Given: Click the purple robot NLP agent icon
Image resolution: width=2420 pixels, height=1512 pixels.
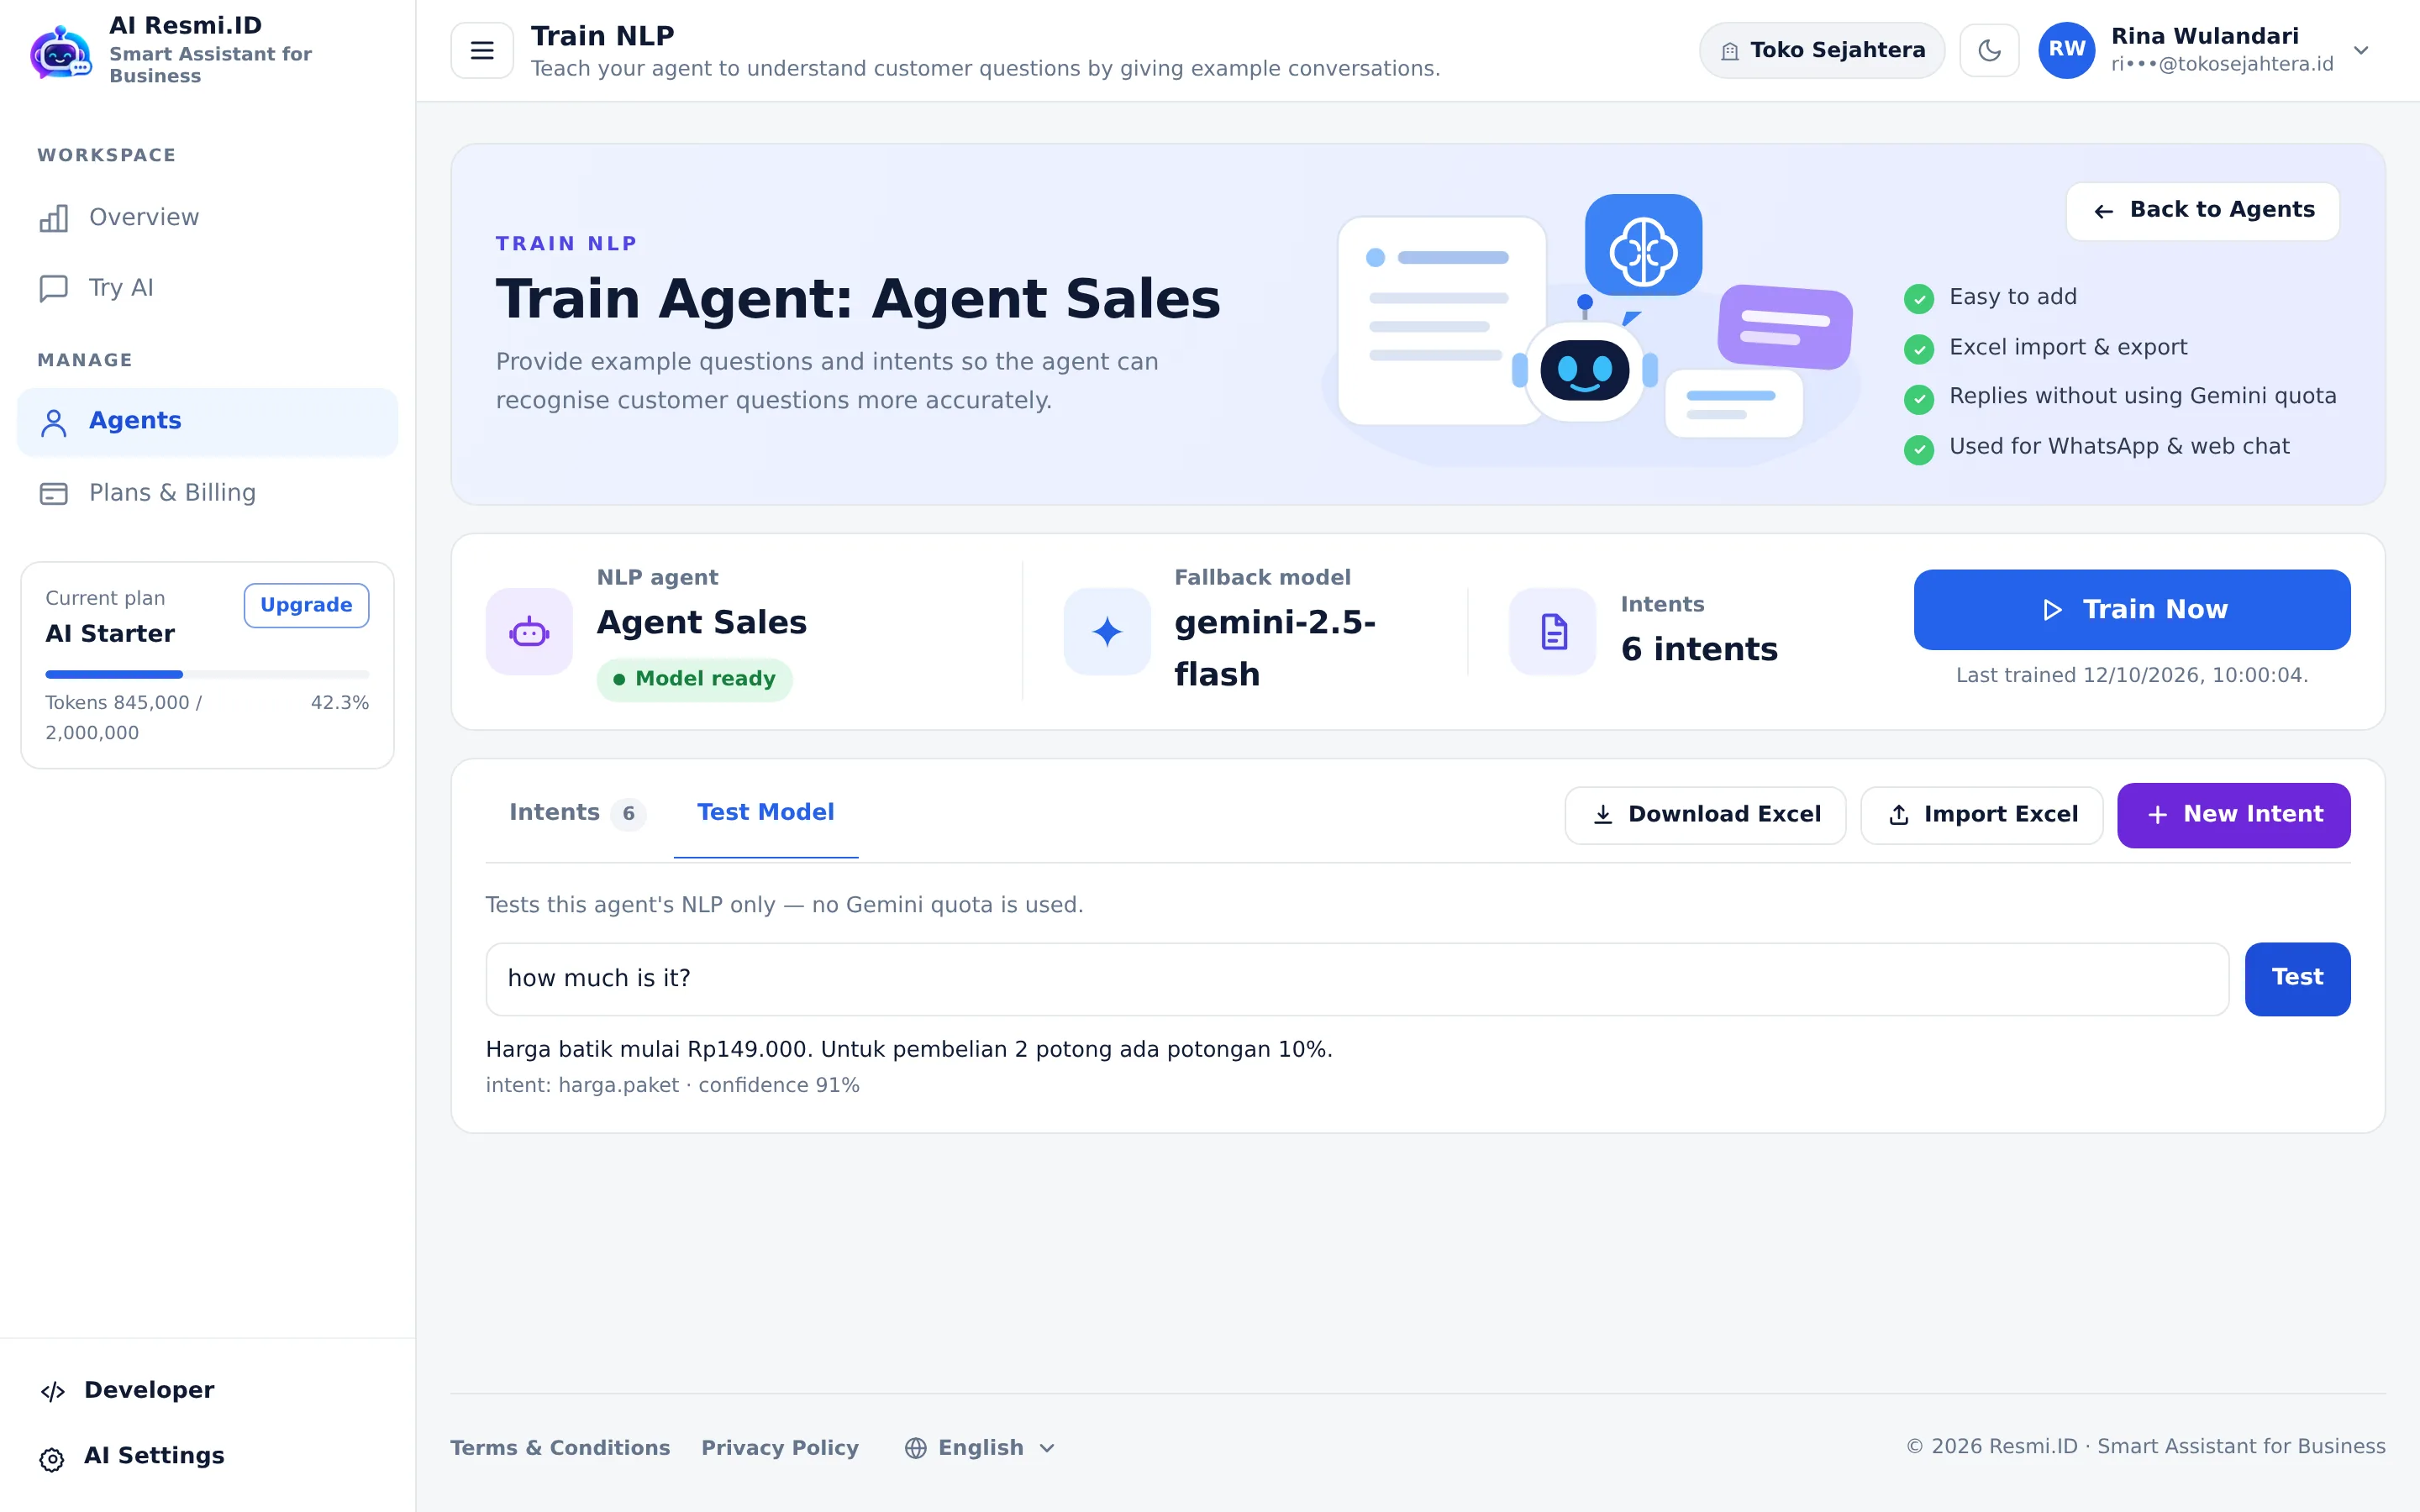Looking at the screenshot, I should 529,631.
